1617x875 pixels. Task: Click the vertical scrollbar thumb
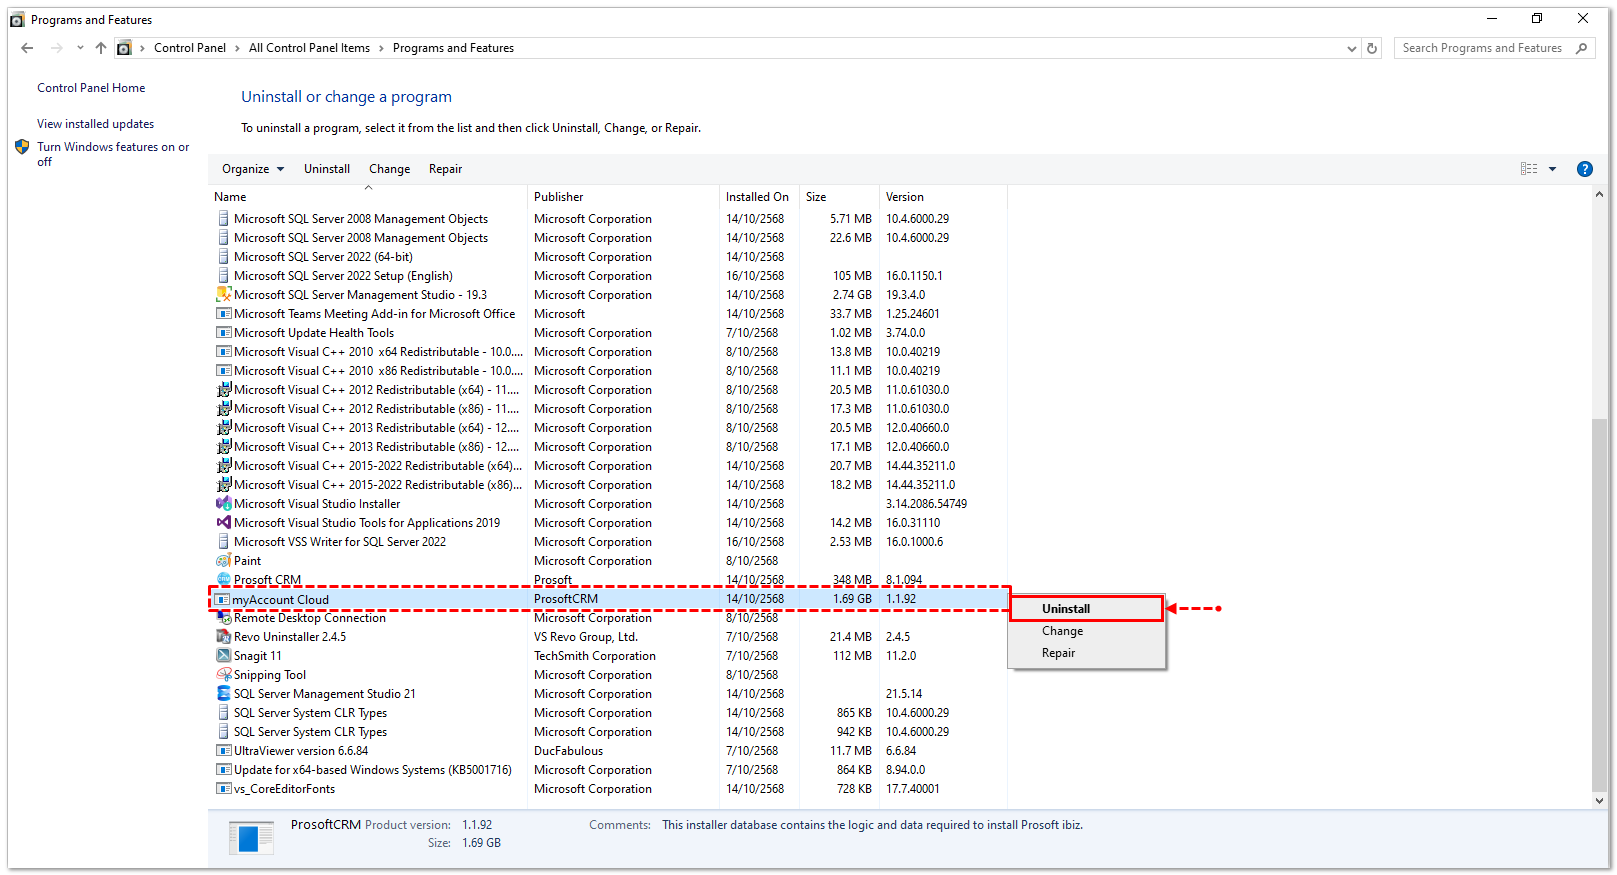tap(1599, 600)
